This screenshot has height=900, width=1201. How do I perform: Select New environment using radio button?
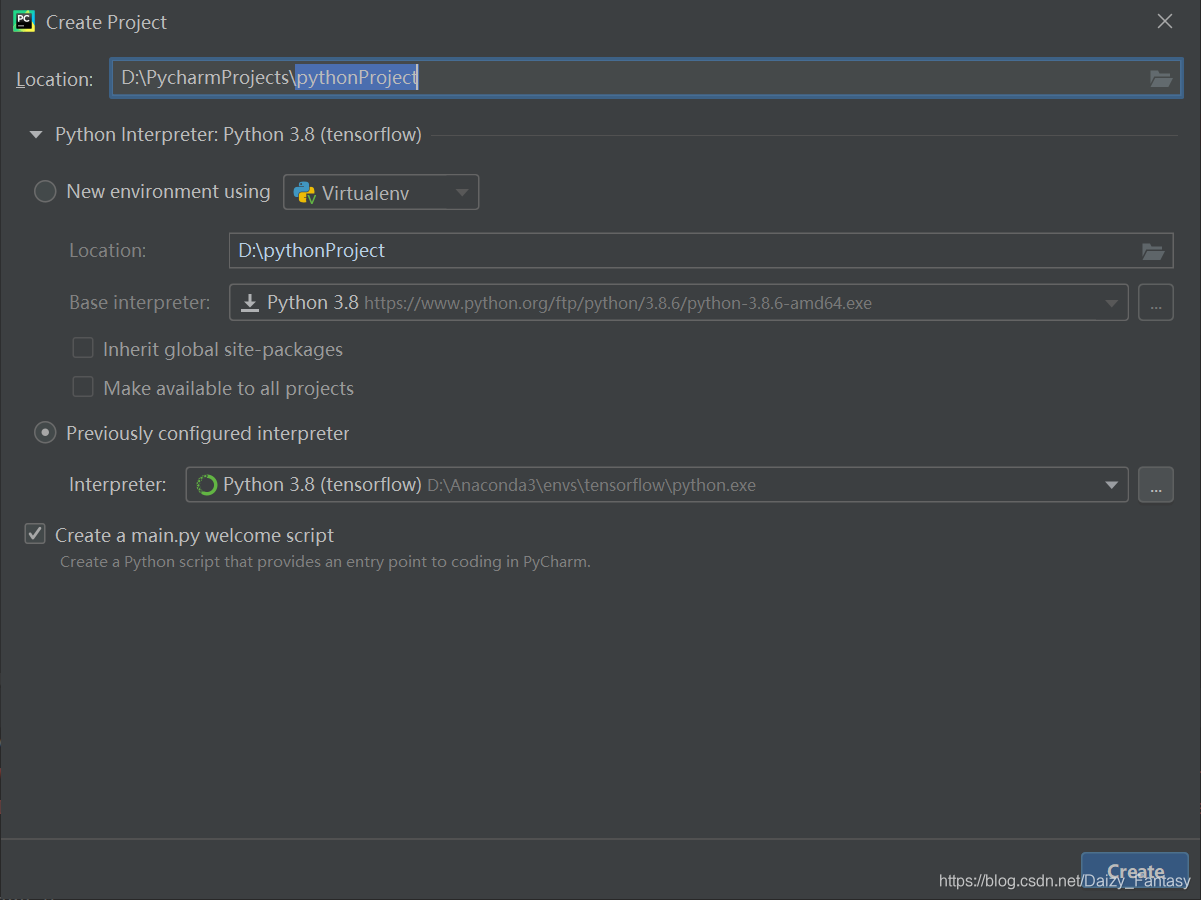point(45,192)
